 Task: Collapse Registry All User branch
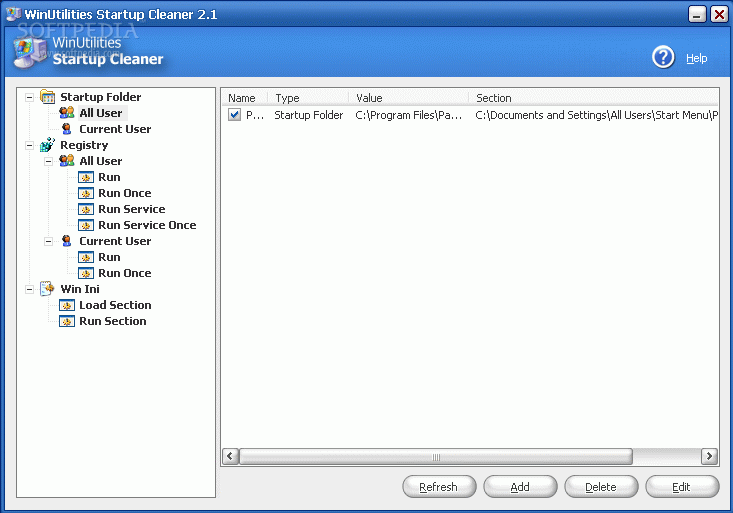[49, 161]
